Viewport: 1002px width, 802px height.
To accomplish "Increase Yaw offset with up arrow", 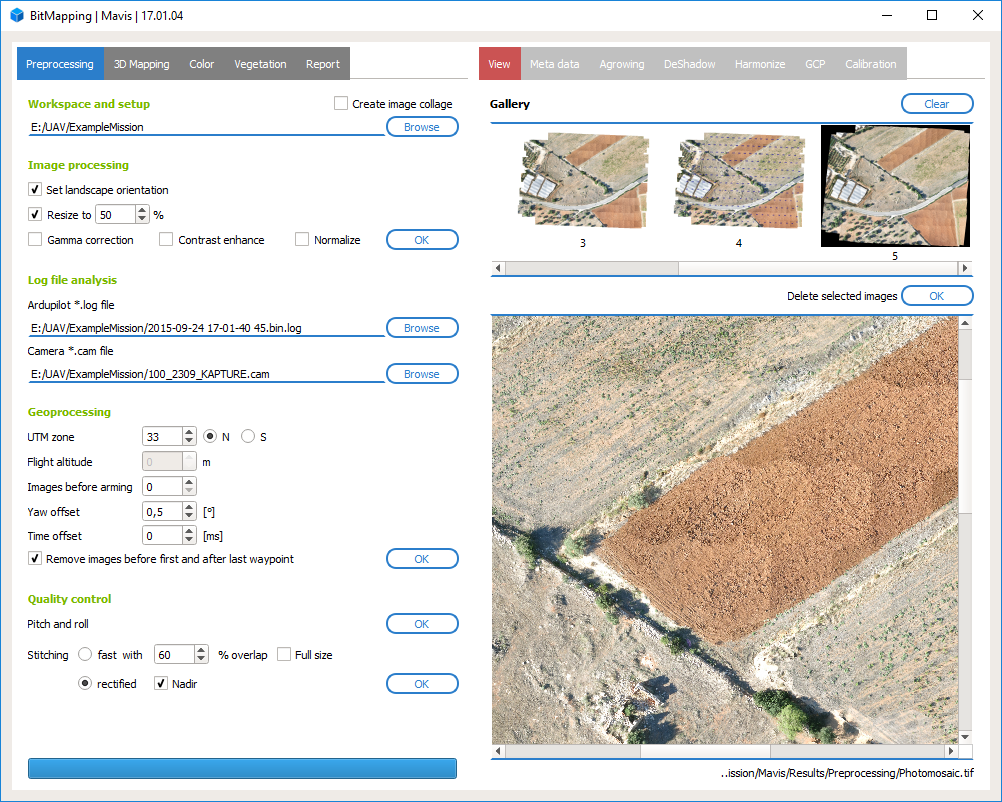I will tap(189, 507).
